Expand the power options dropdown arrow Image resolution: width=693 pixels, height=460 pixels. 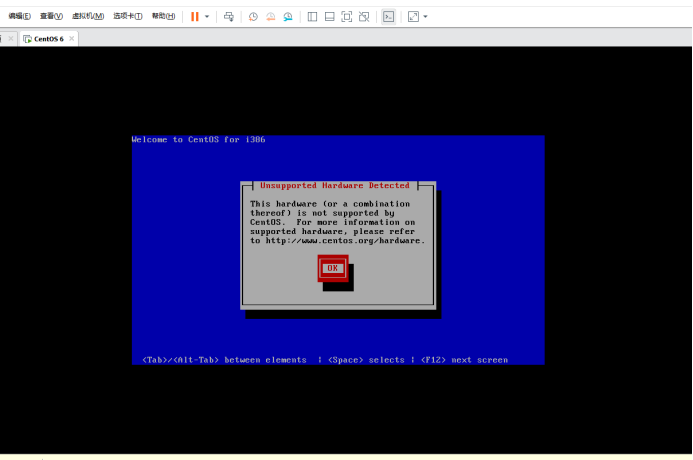coord(207,17)
